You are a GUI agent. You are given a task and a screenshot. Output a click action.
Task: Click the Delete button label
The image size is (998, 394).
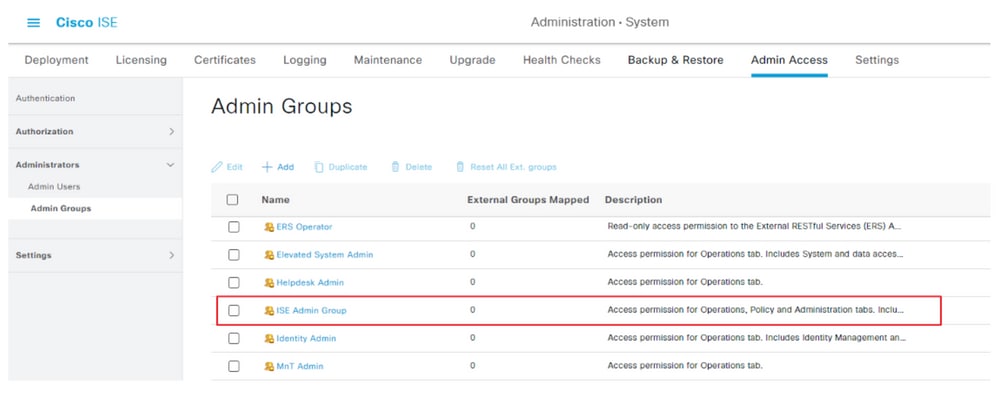pos(419,167)
